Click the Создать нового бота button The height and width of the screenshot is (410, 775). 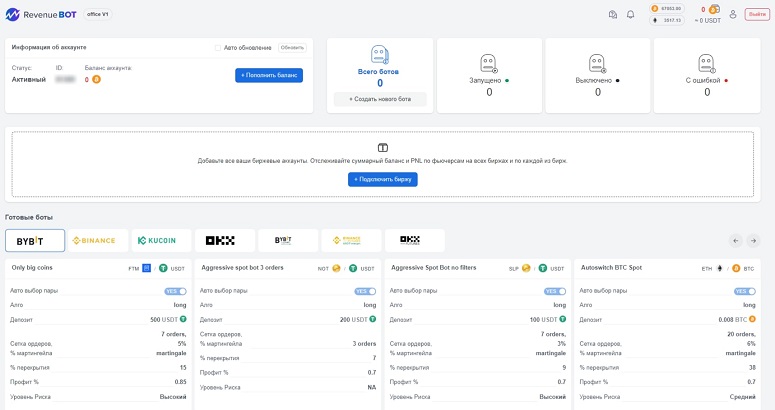coord(380,99)
